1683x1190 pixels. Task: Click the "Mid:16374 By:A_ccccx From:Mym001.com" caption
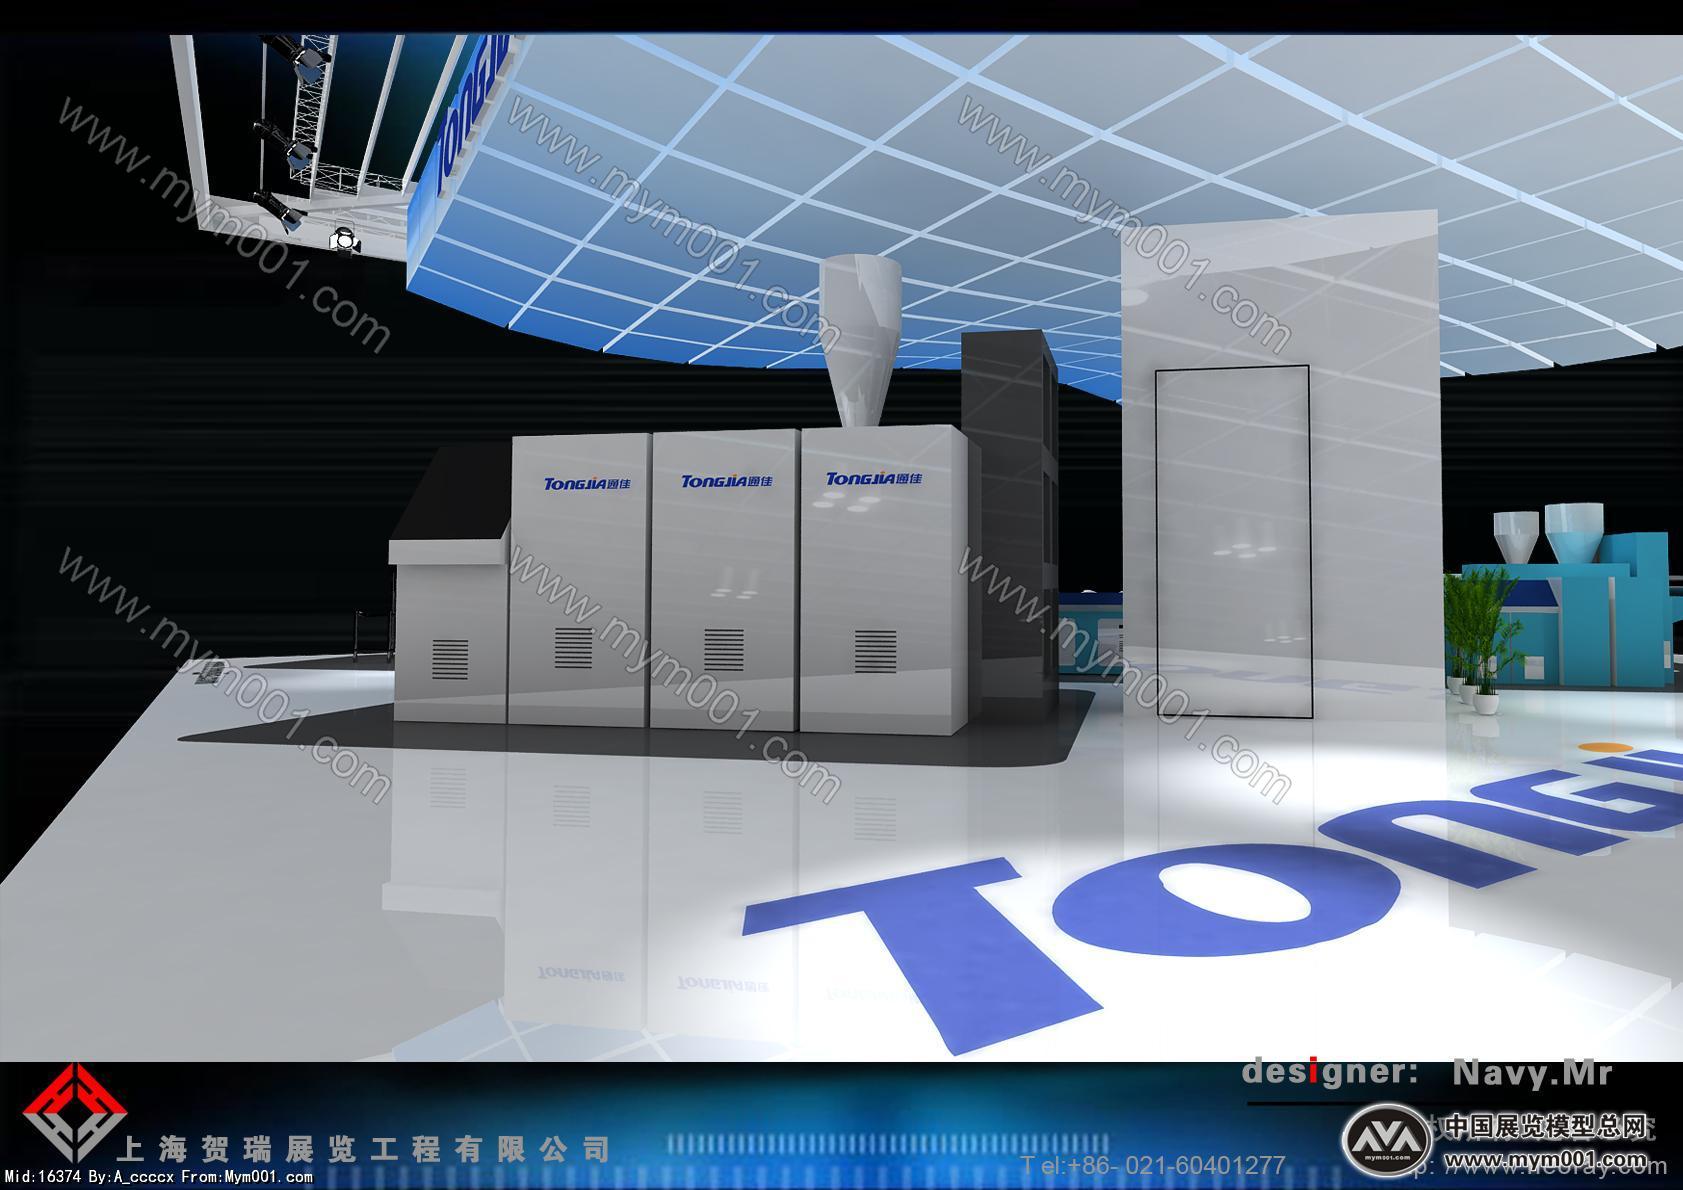[x=159, y=1178]
